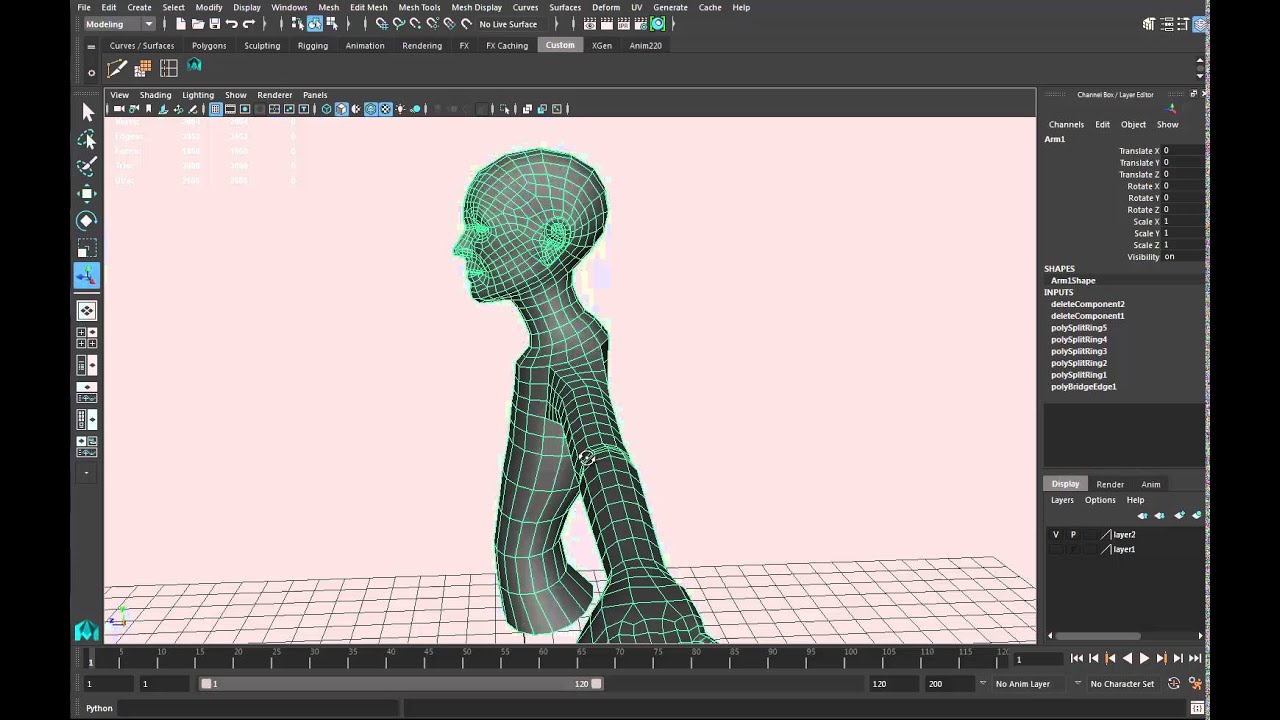
Task: Open Render View from the status line
Action: (x=588, y=24)
